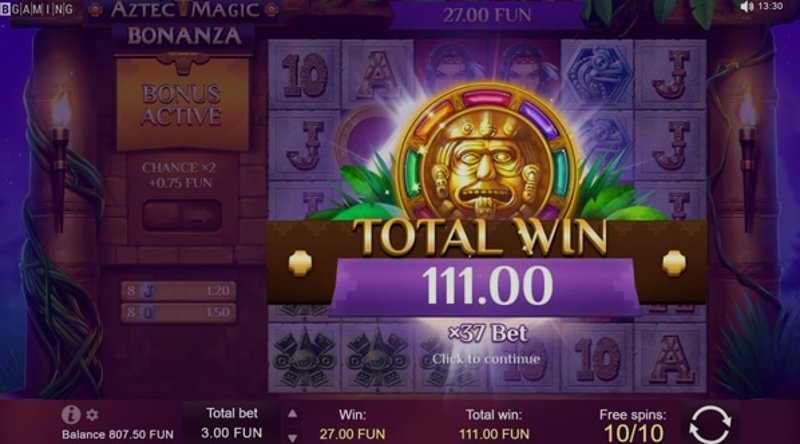The height and width of the screenshot is (444, 800).
Task: Mute sound with speaker icon
Action: click(747, 7)
